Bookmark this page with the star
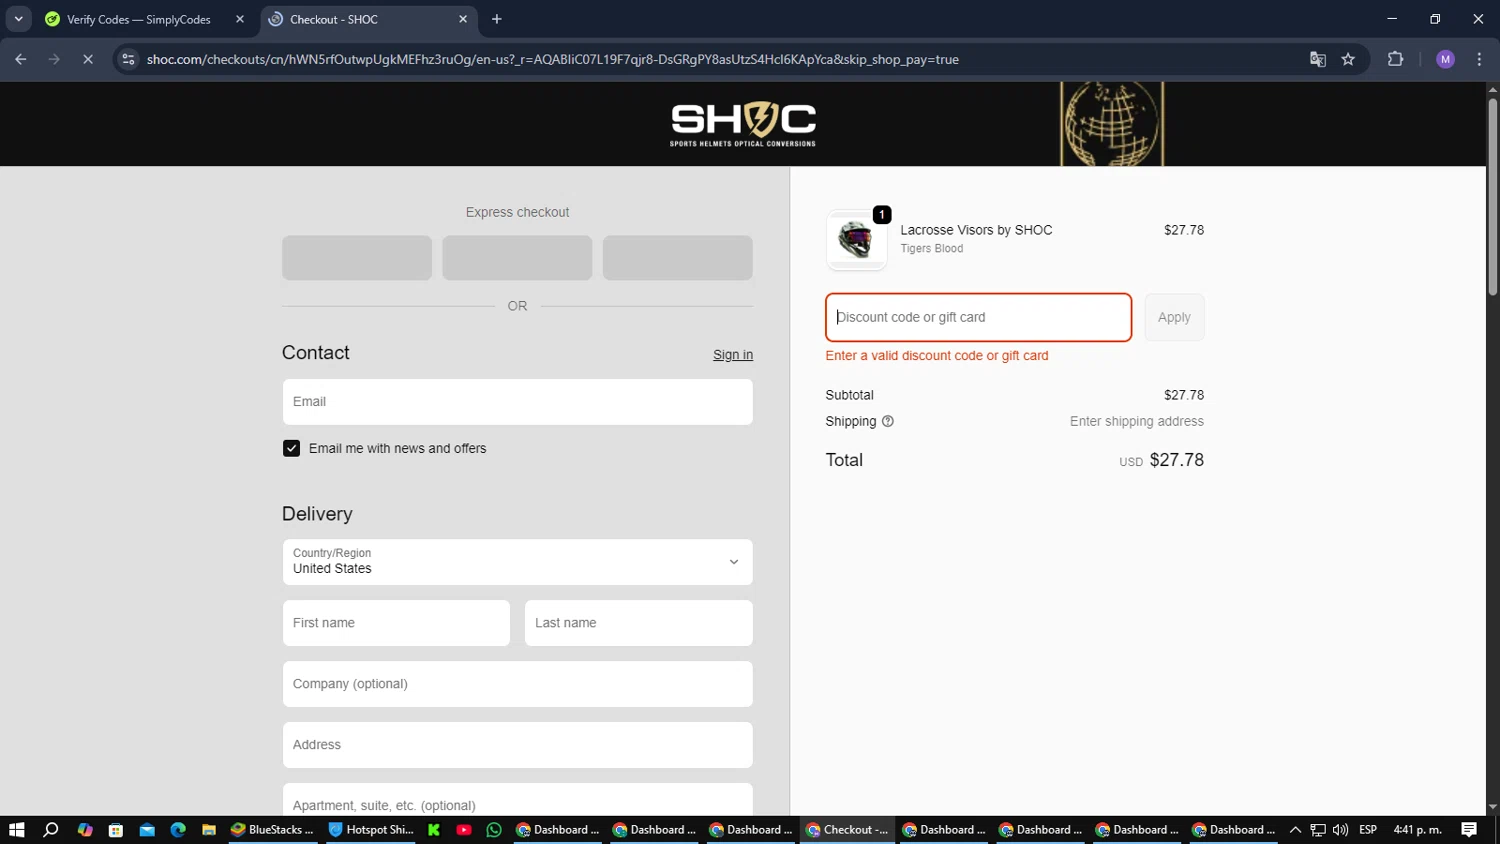1500x844 pixels. point(1348,59)
